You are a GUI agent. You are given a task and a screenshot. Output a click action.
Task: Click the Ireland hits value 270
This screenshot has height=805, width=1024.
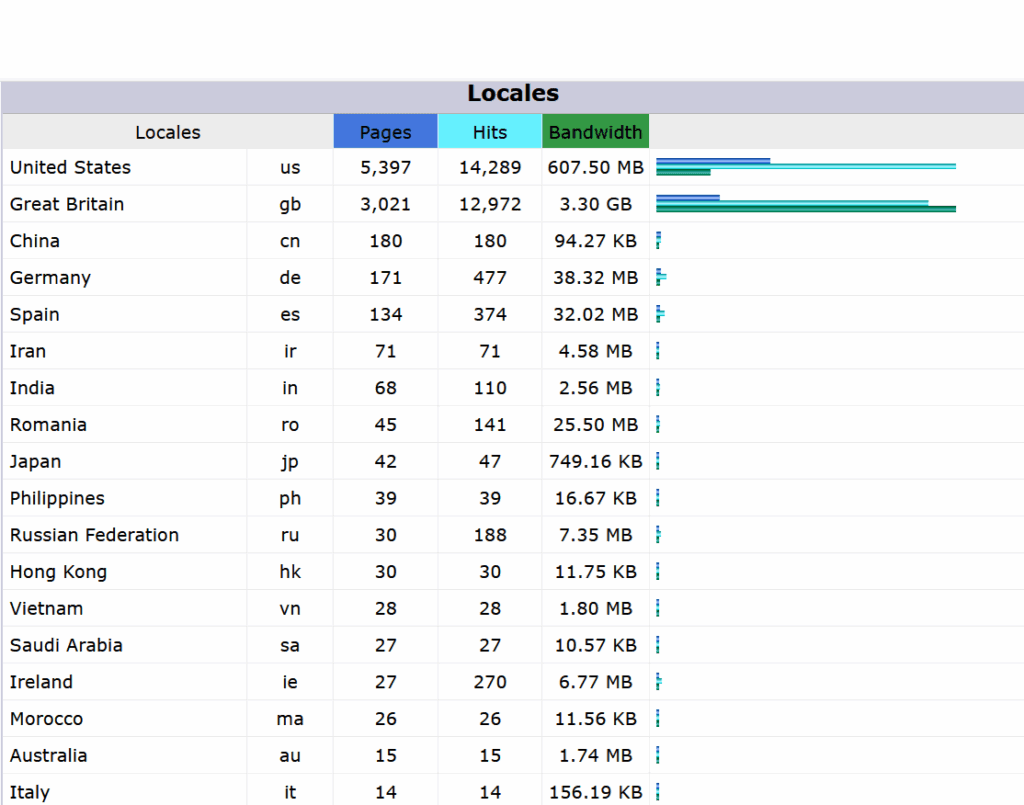tap(489, 682)
